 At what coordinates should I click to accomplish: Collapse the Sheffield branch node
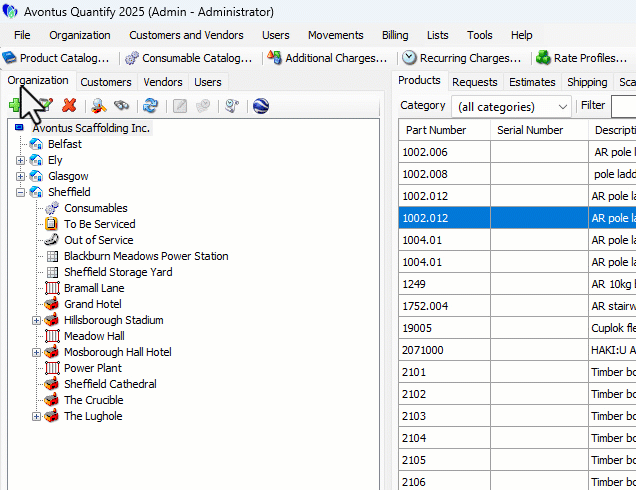pos(21,192)
